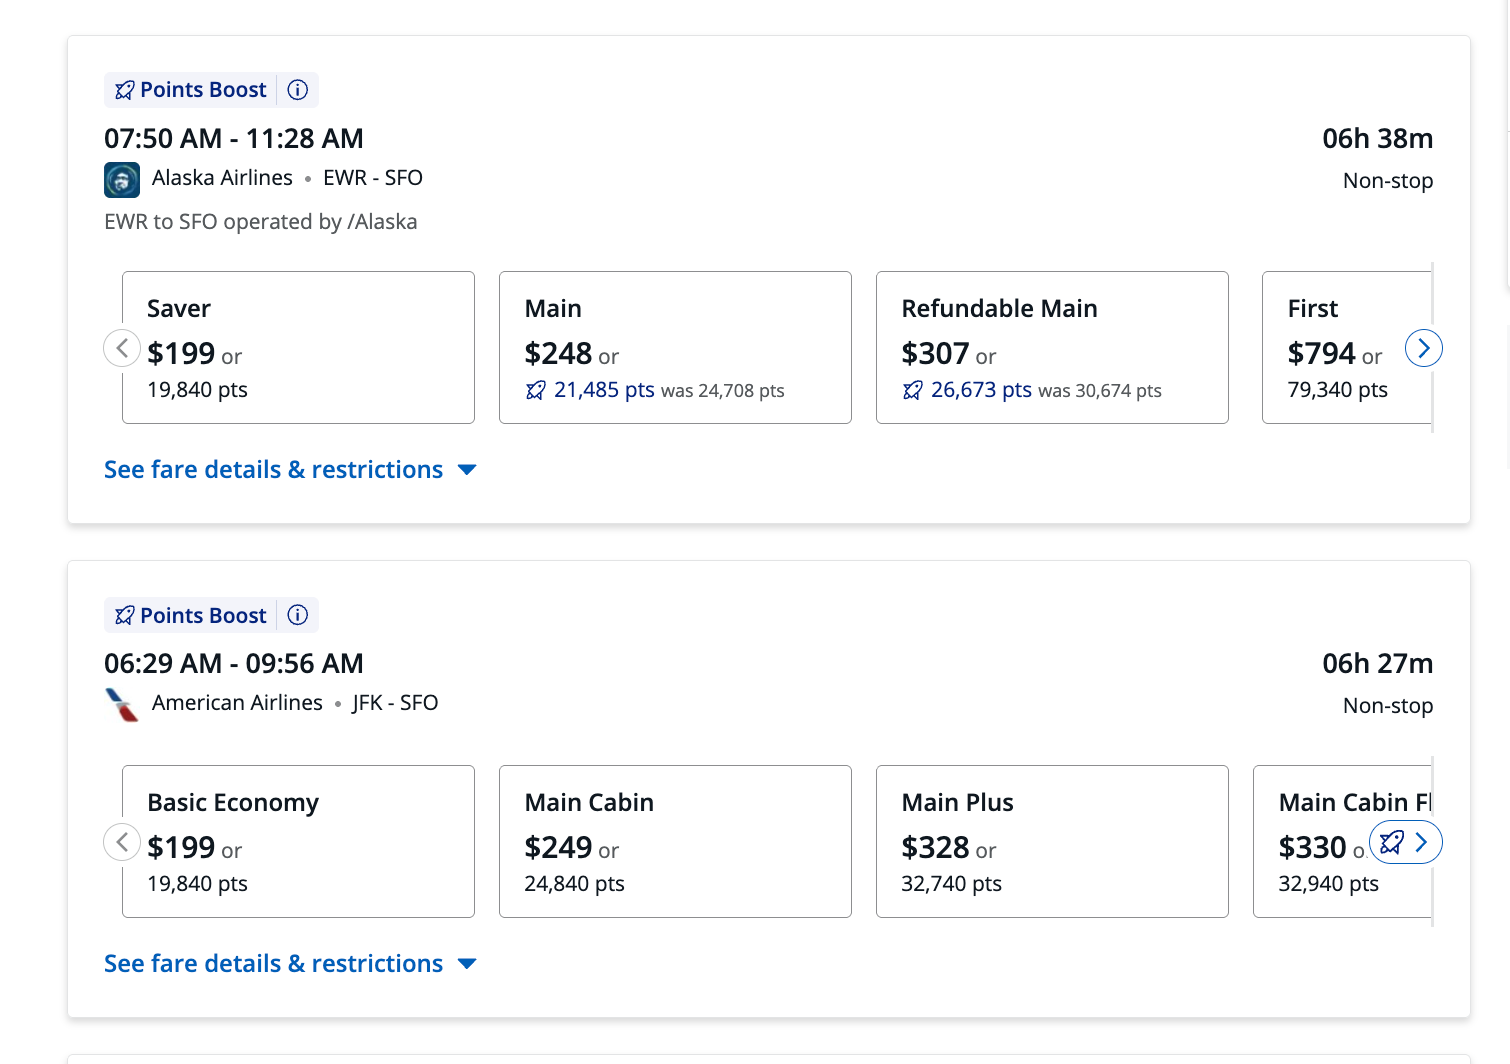1510x1064 pixels.
Task: Click the Non-stop label under 06h 38m
Action: (x=1388, y=181)
